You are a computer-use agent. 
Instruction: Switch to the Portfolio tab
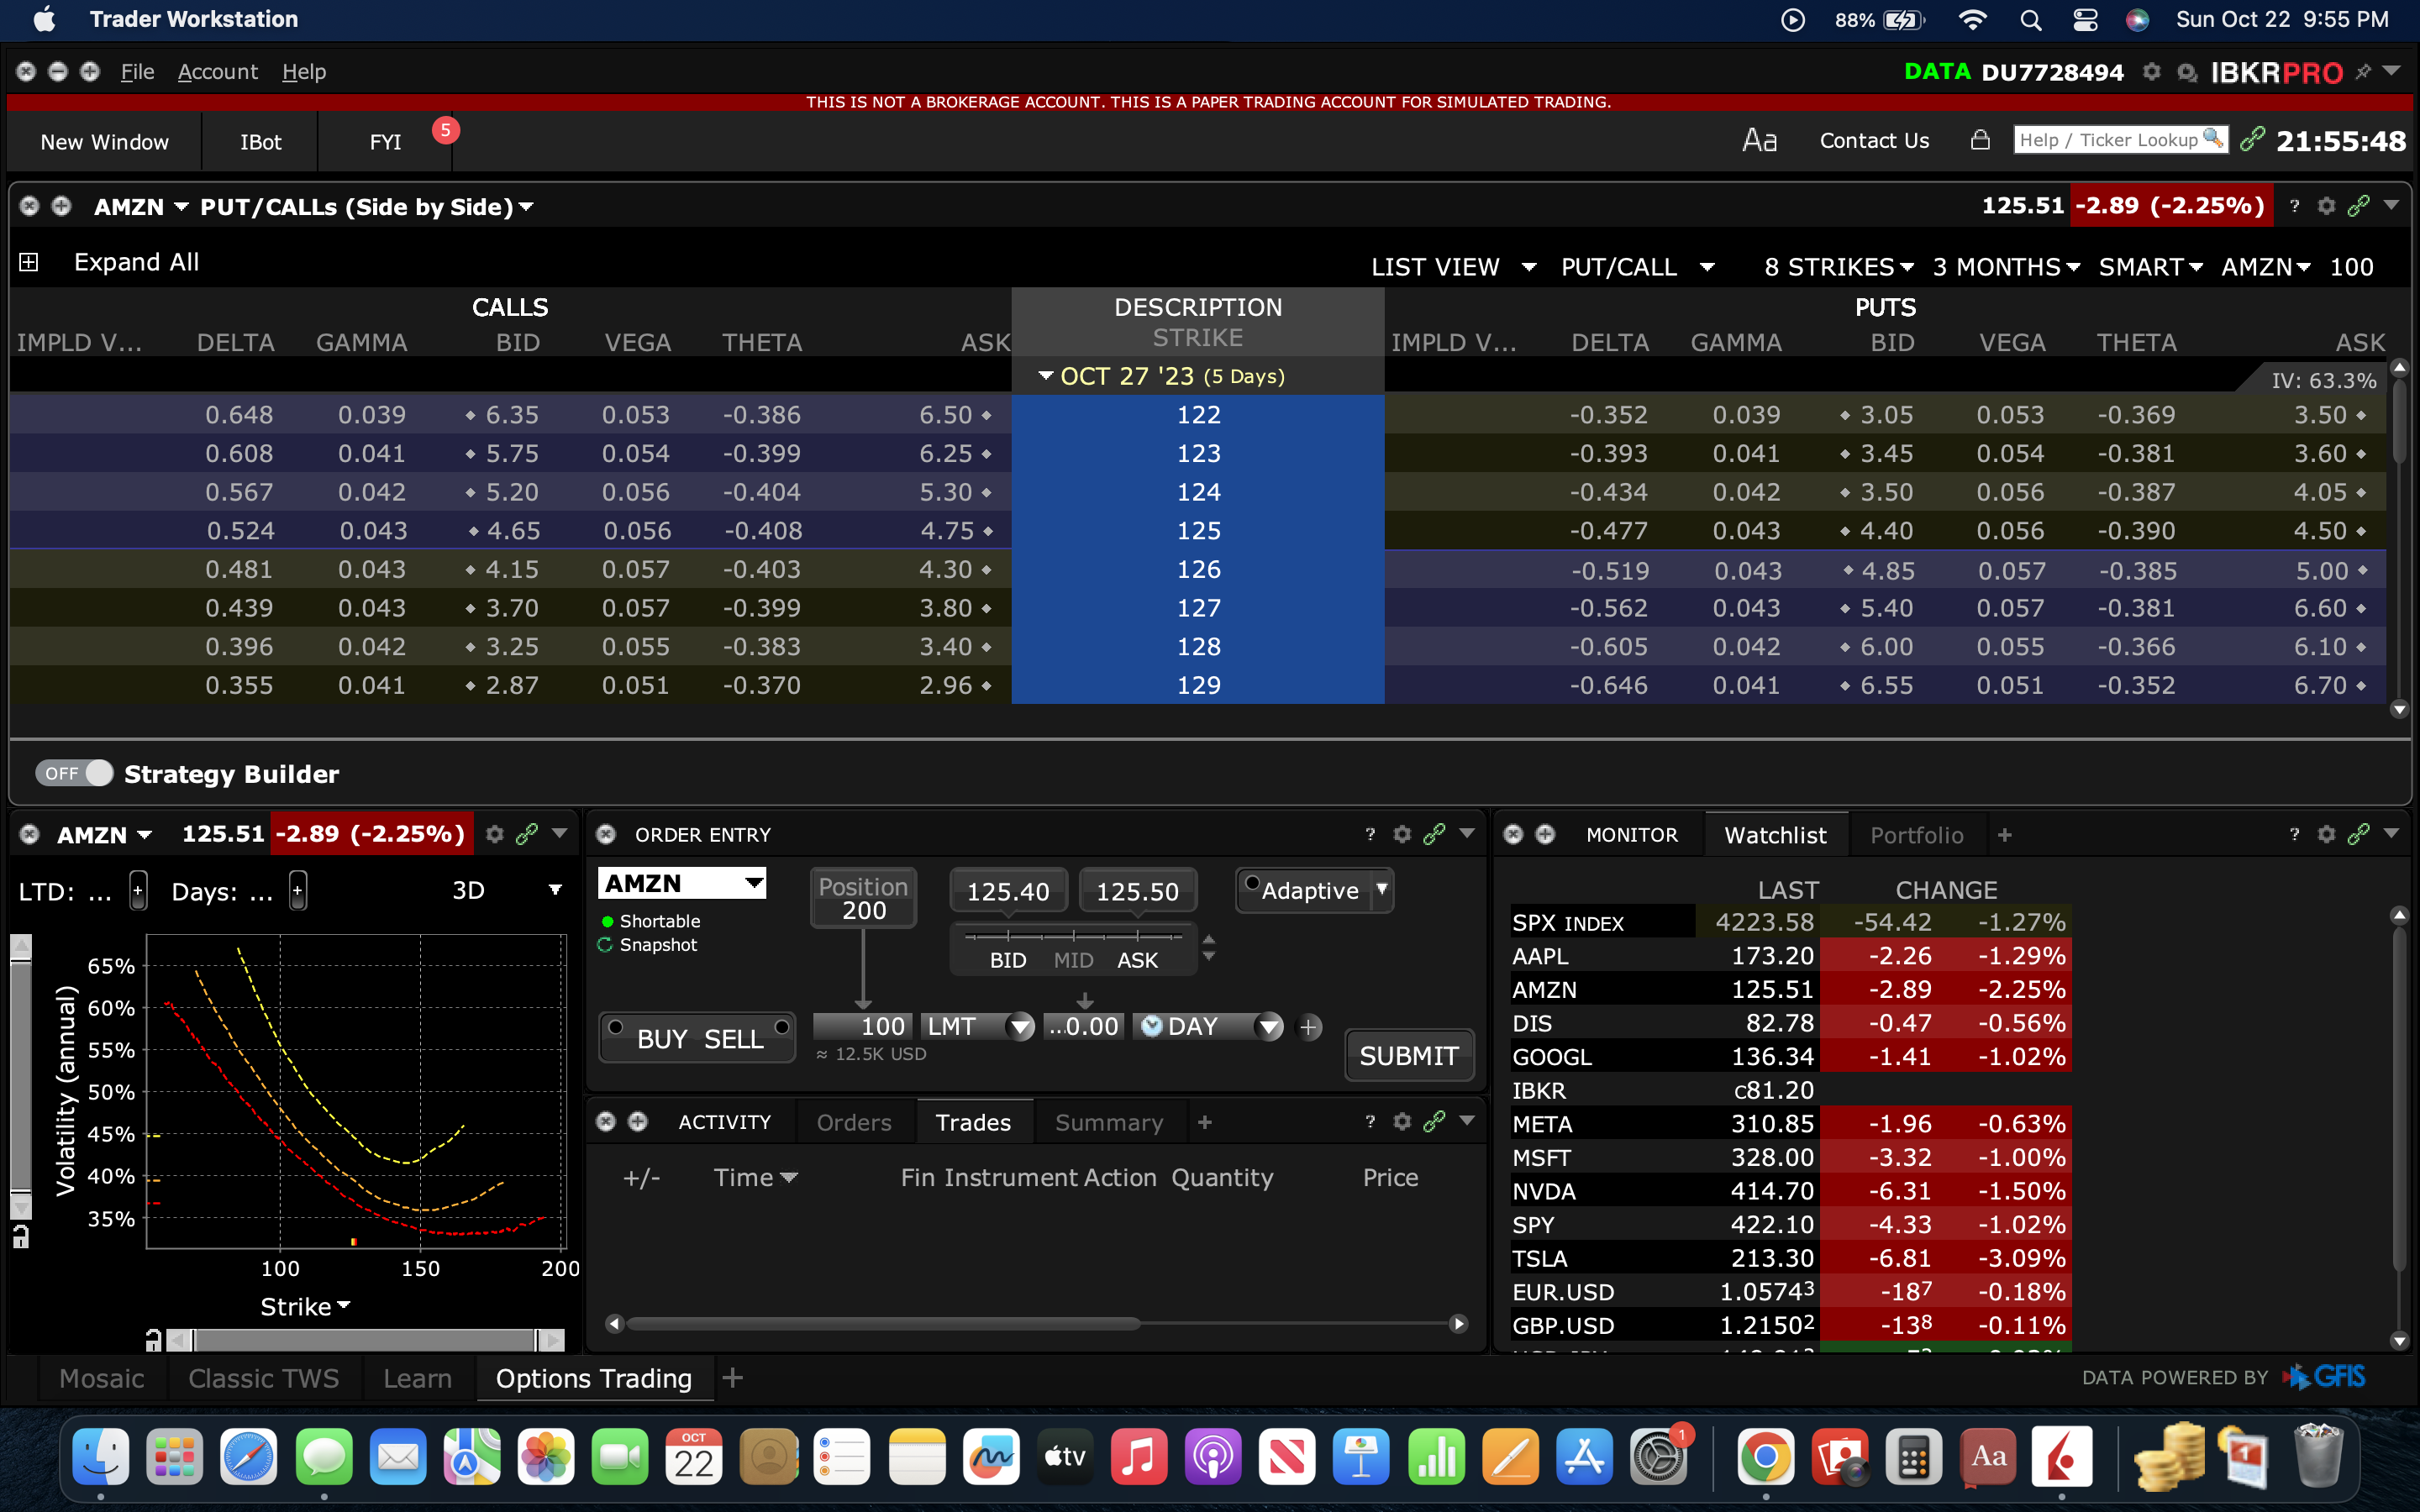[1916, 835]
